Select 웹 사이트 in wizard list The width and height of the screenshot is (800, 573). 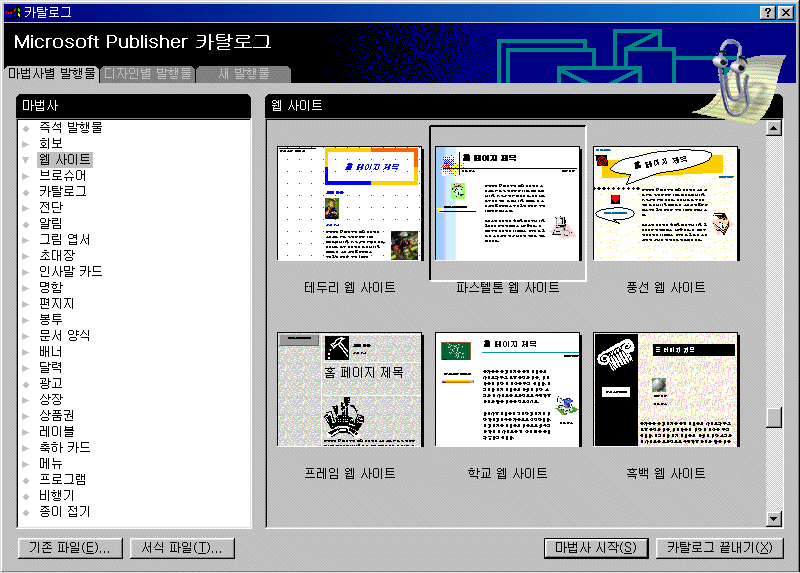coord(65,160)
